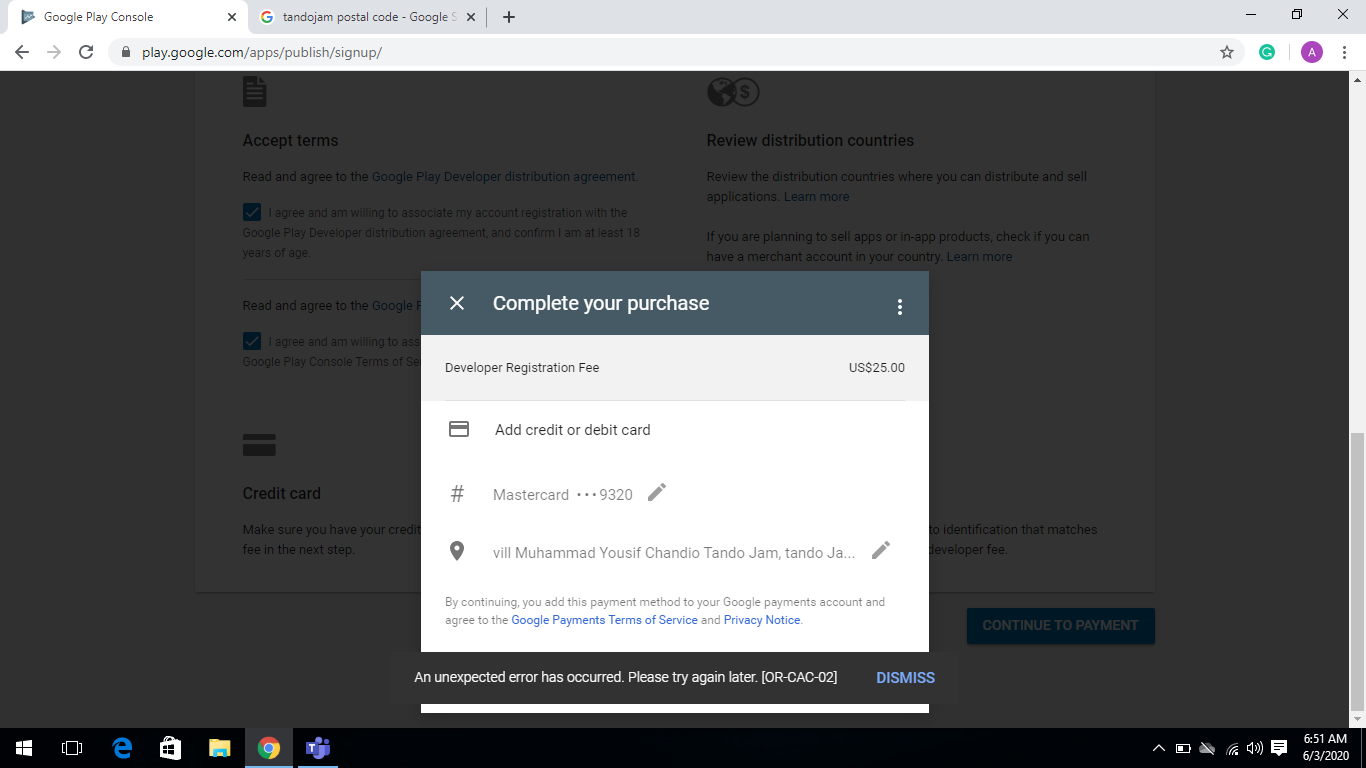Open Microsoft Teams from the taskbar

tap(318, 748)
